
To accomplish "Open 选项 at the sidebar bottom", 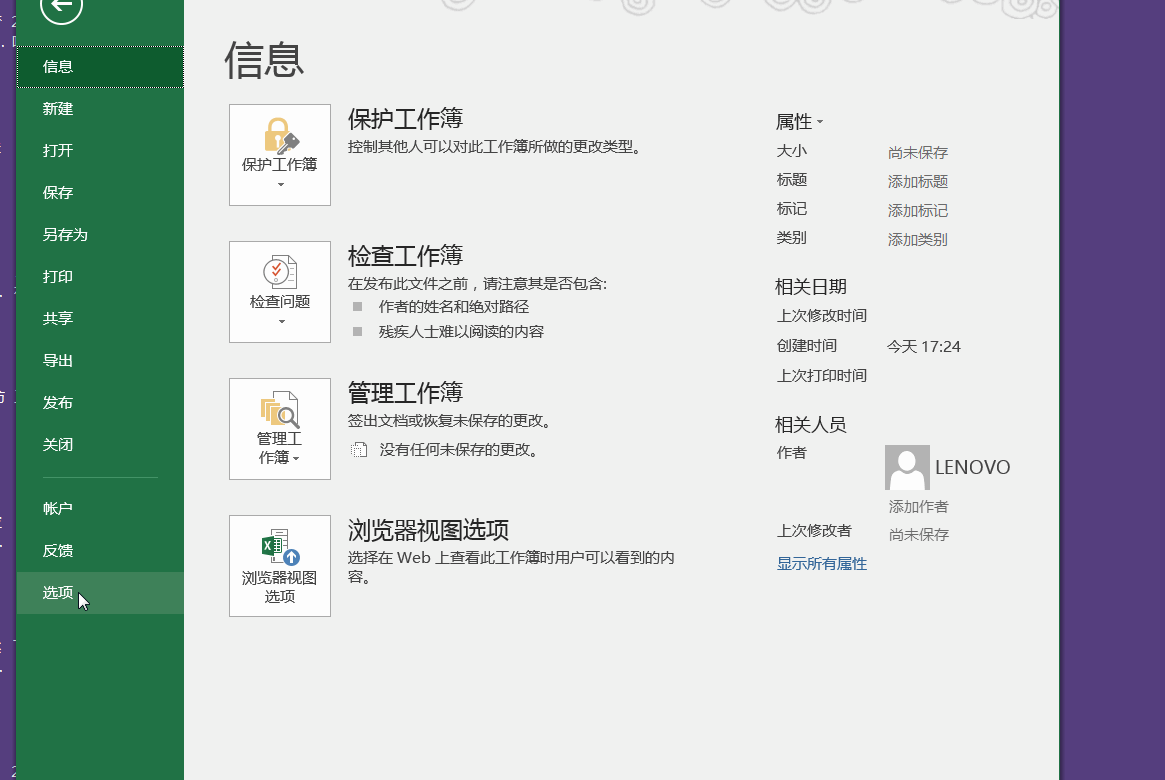I will [57, 592].
